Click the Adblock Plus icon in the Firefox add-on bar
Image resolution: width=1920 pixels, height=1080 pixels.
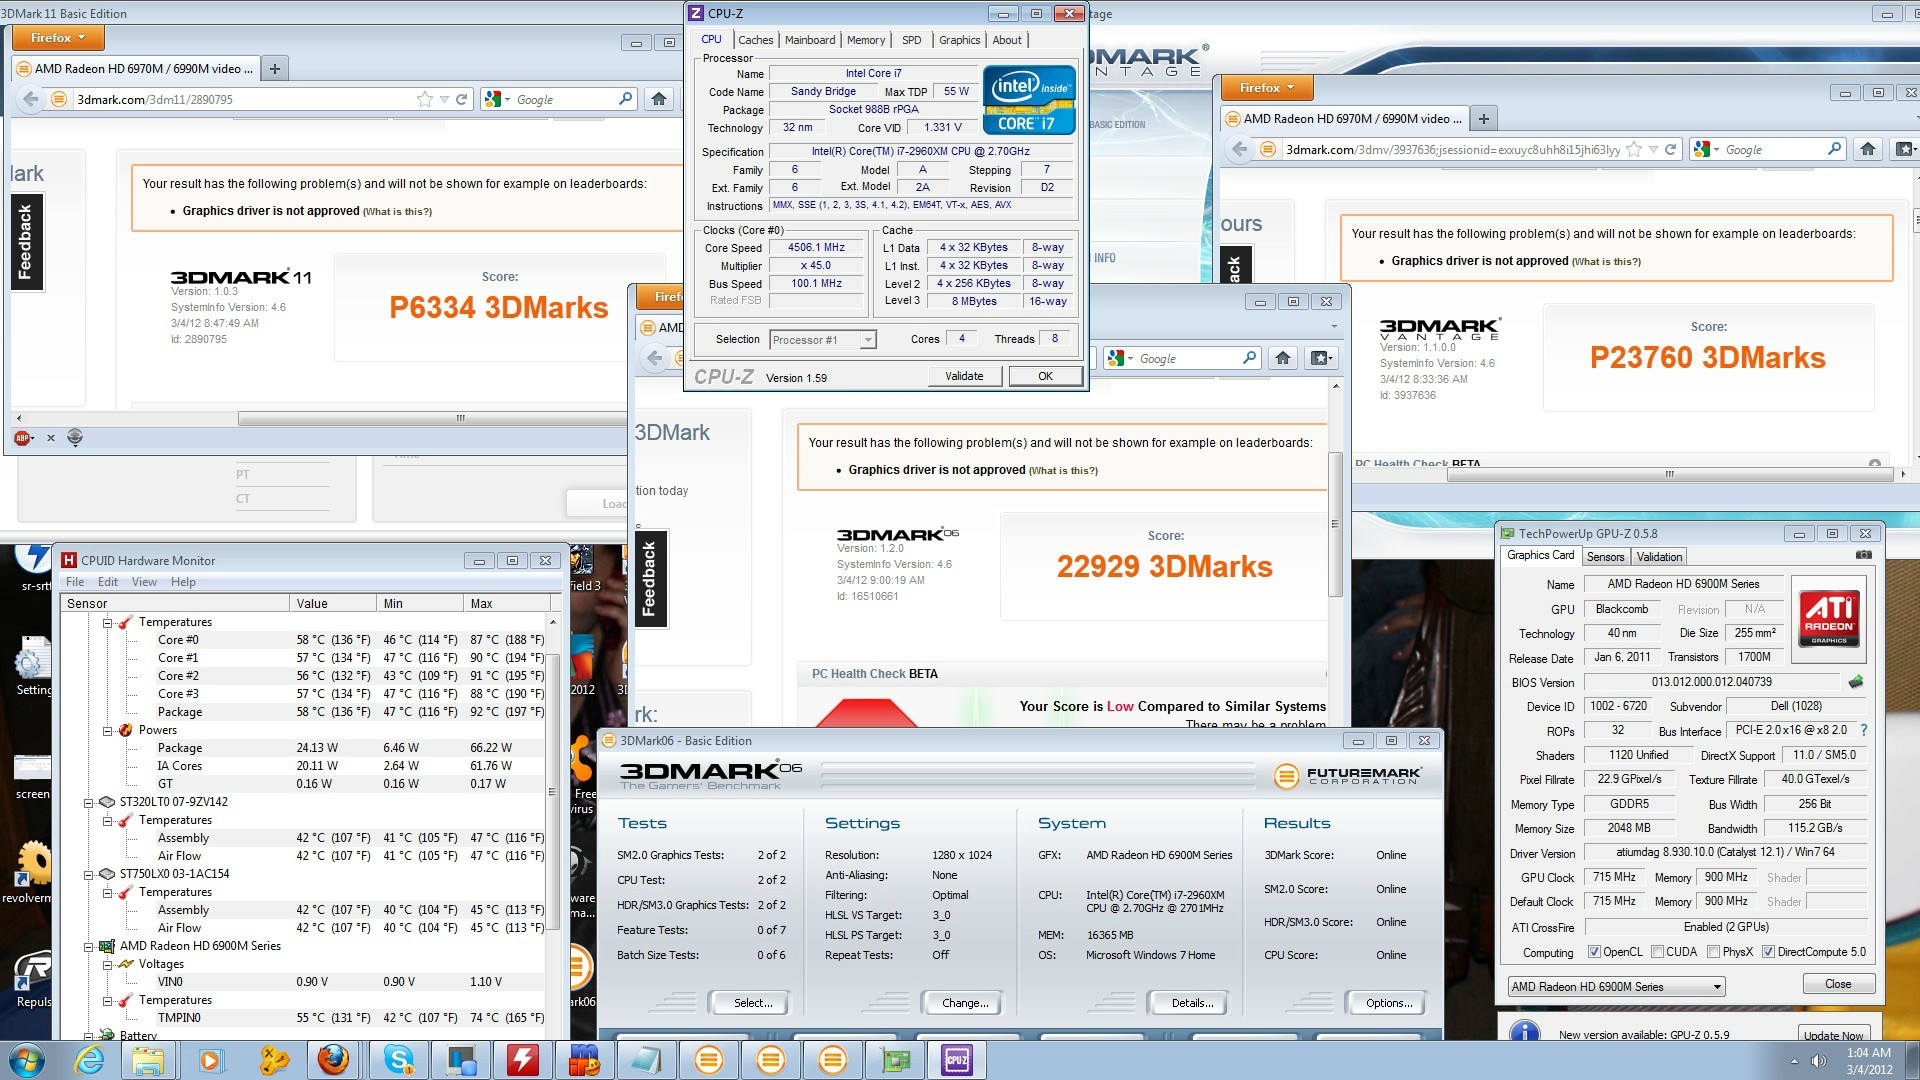[22, 437]
